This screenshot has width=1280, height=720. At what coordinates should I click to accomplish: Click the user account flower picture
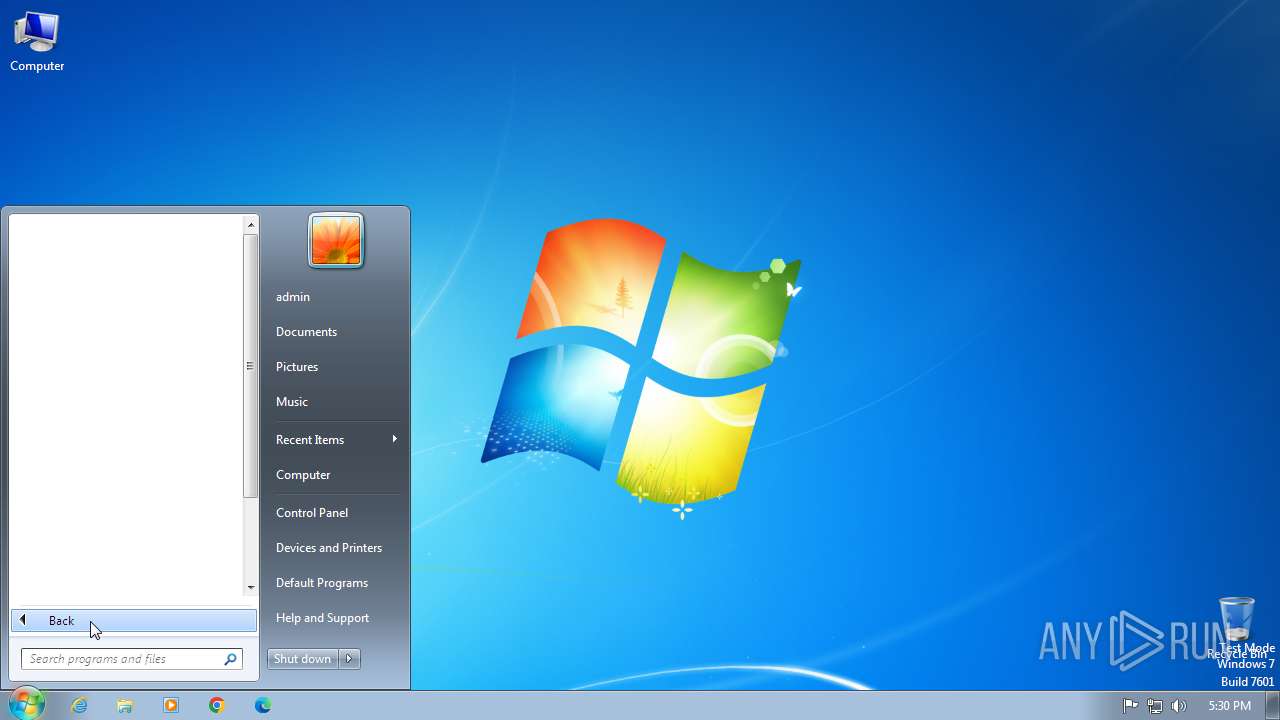point(336,241)
